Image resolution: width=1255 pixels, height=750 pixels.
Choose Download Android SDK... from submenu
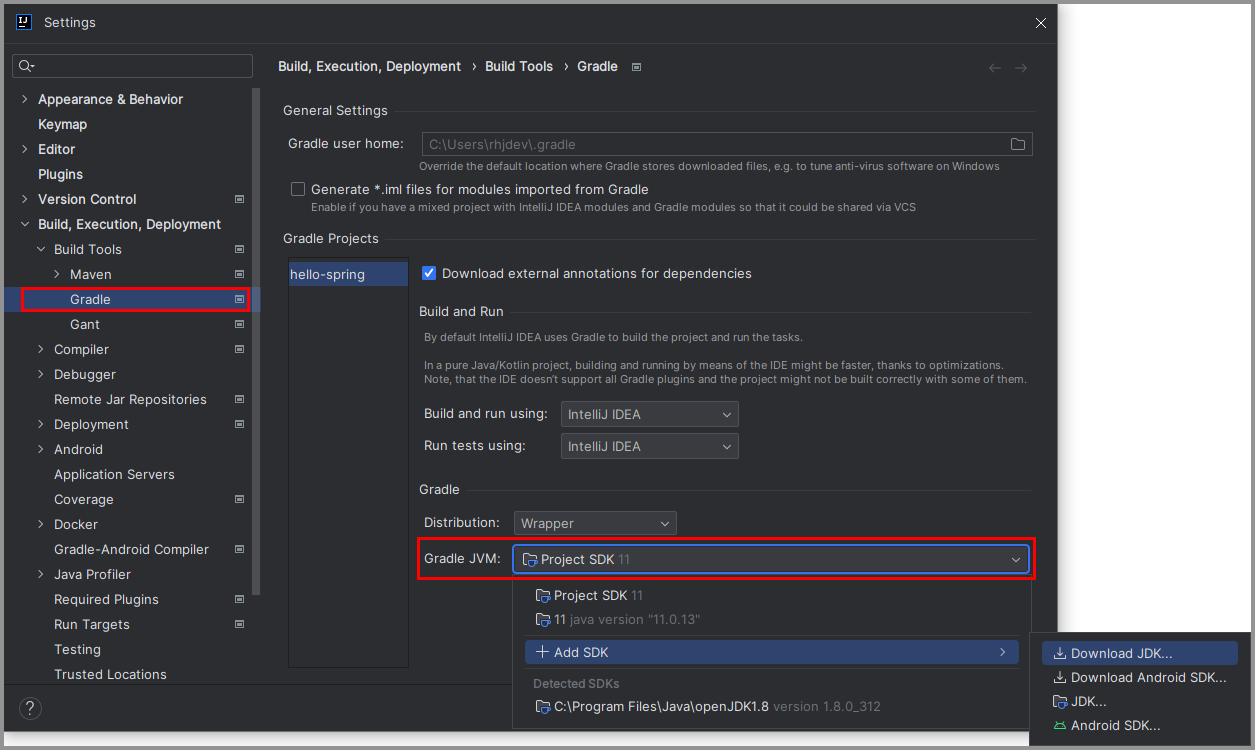[1140, 677]
